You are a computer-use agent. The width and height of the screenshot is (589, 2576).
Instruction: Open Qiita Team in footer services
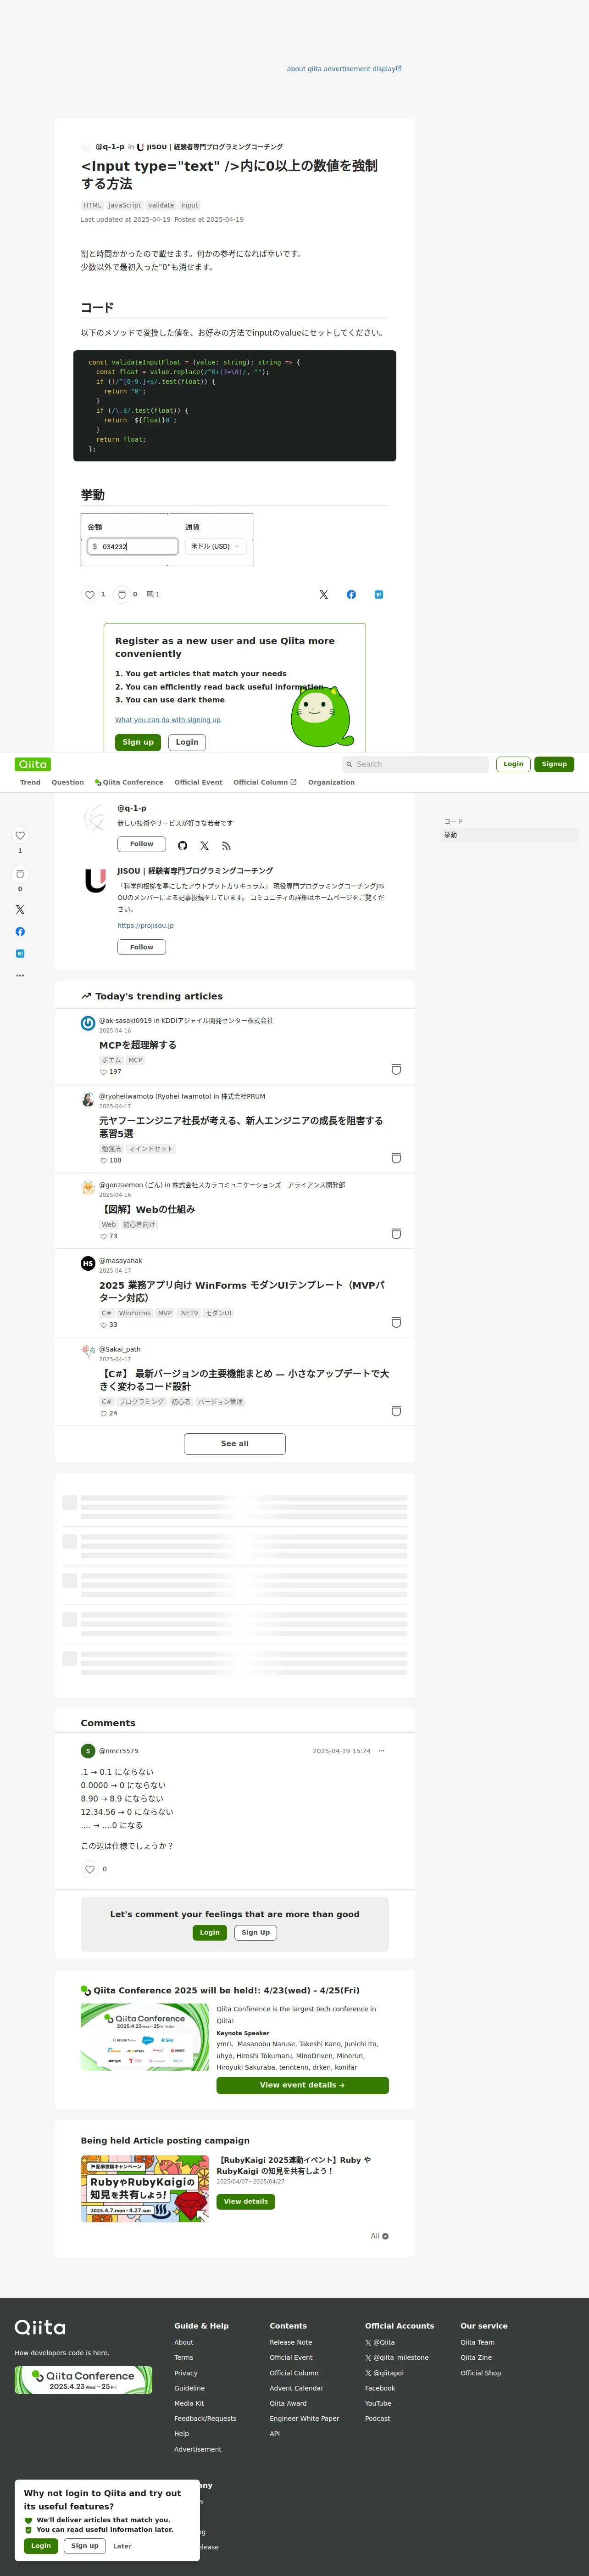click(x=477, y=2343)
